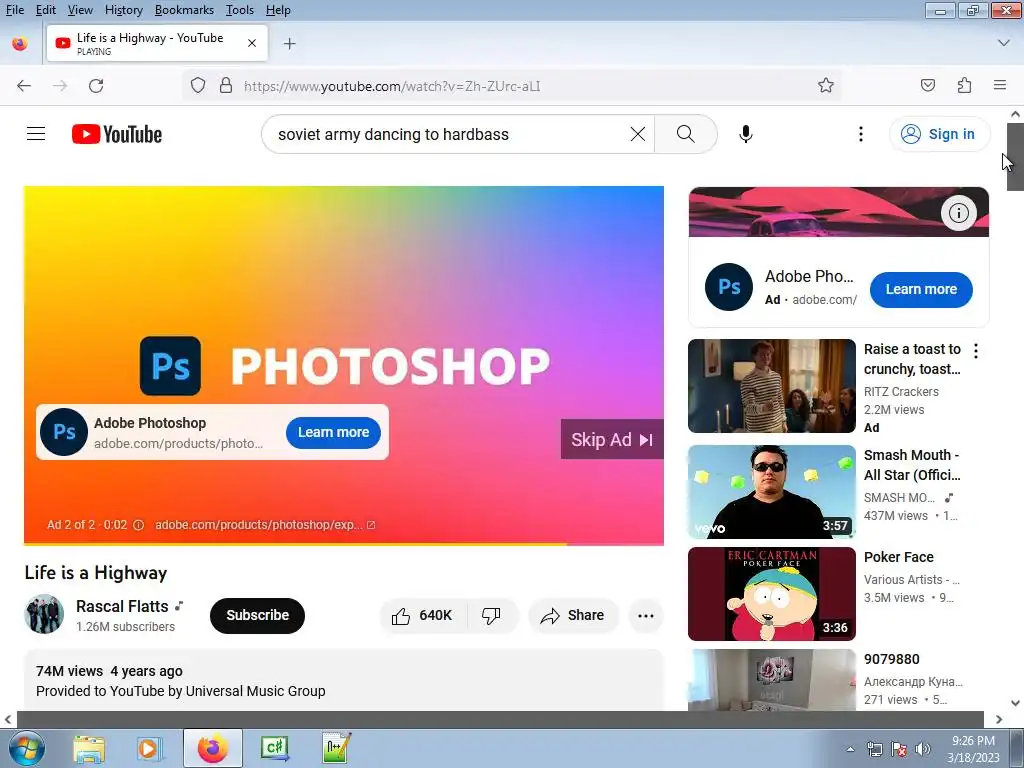The image size is (1024, 768).
Task: Skip the Photoshop ad
Action: [612, 440]
